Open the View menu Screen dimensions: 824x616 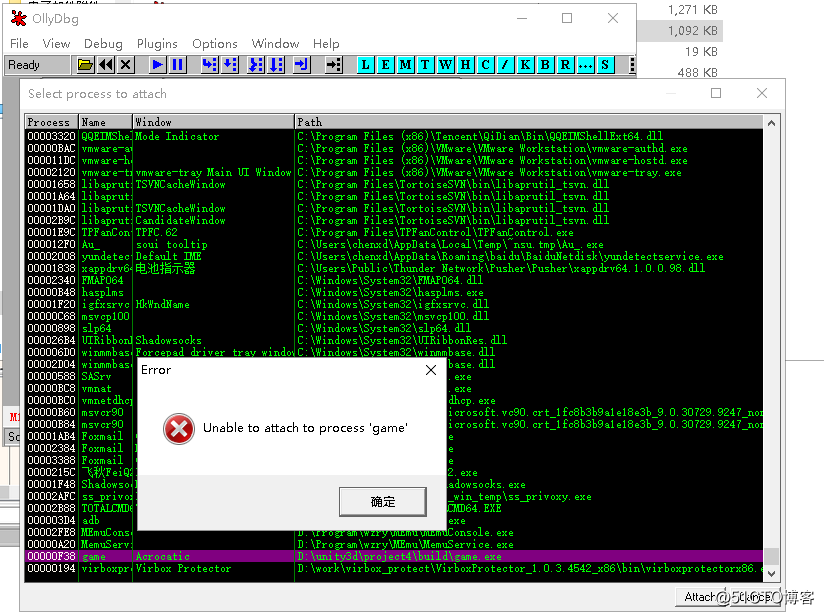[56, 44]
